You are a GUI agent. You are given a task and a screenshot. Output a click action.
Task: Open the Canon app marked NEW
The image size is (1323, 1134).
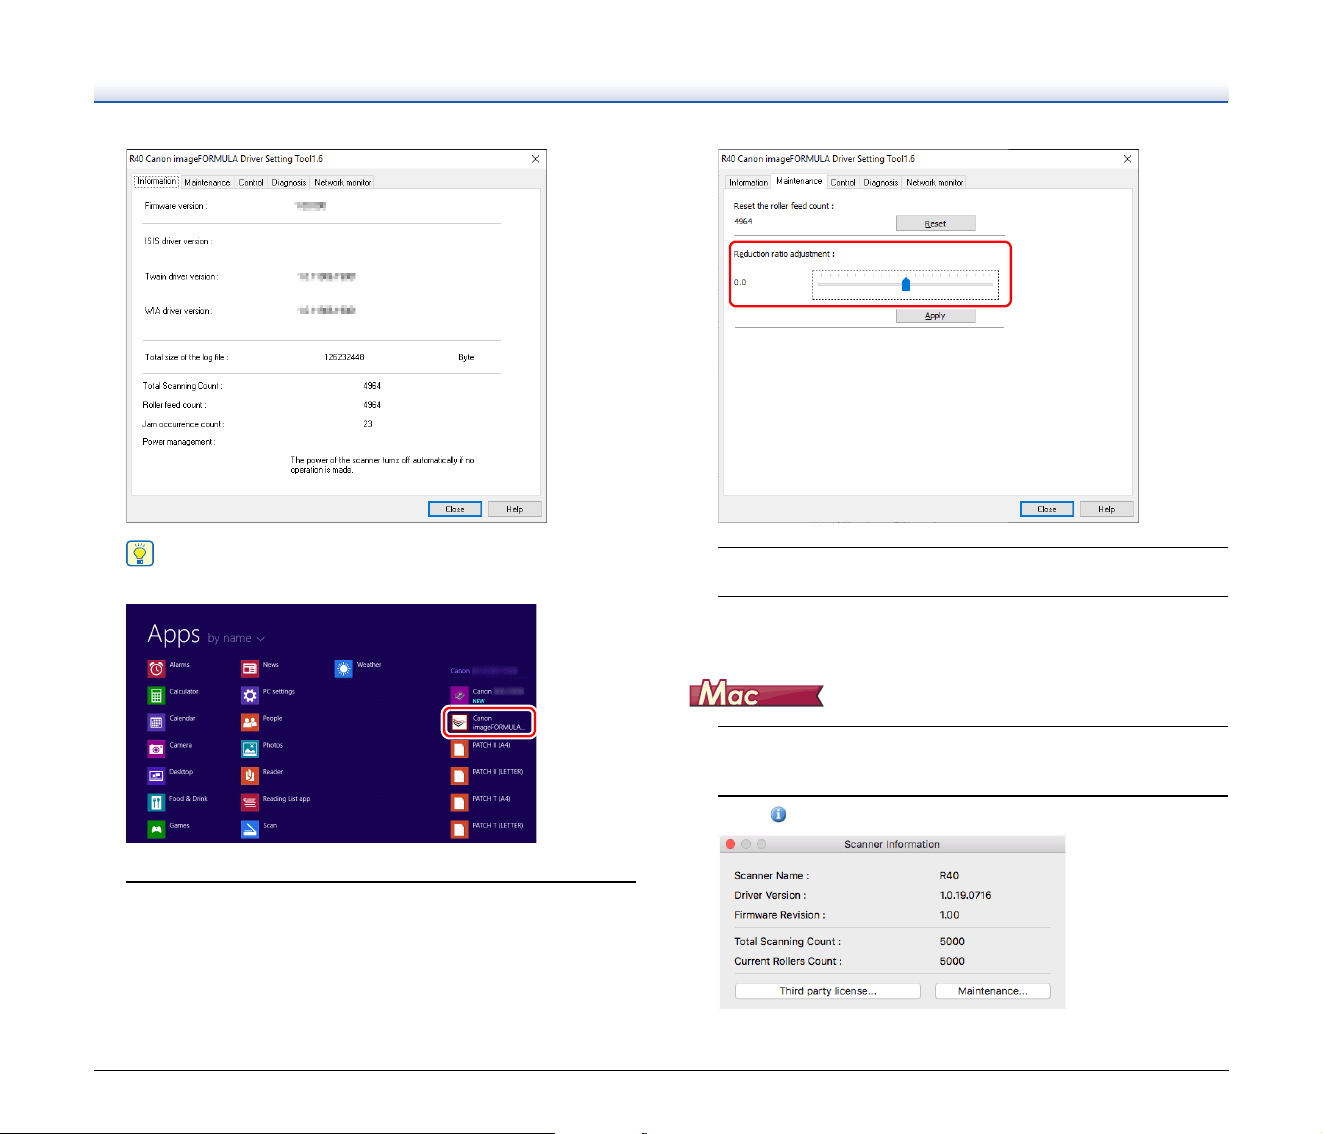point(460,695)
